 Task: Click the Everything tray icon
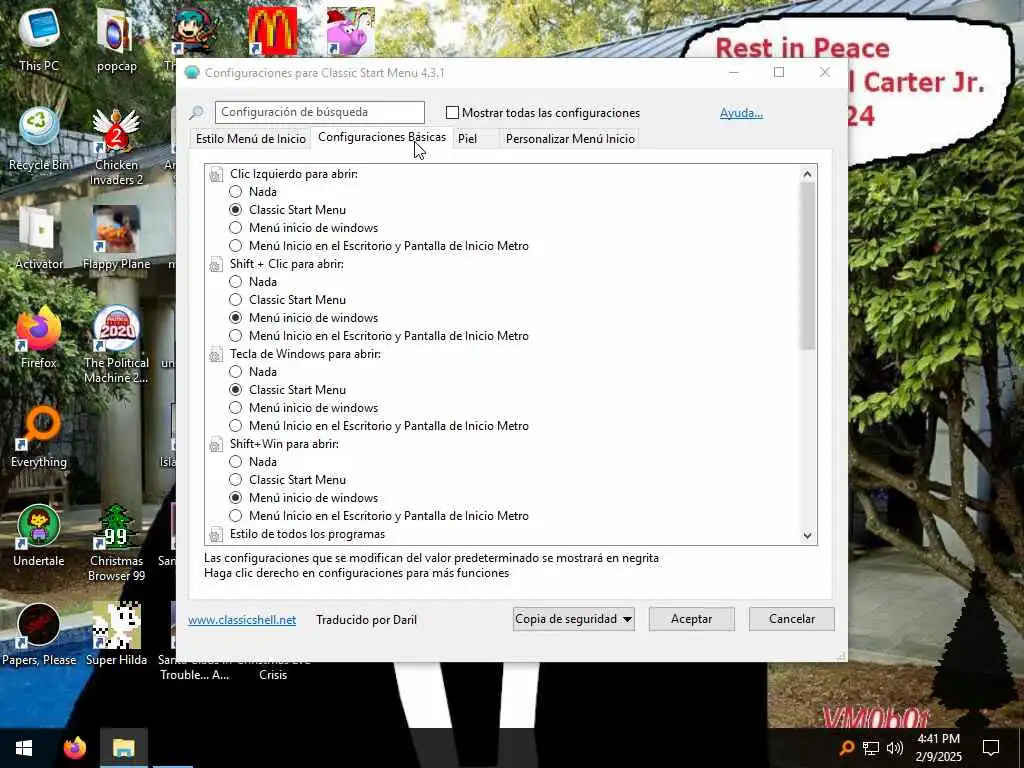pyautogui.click(x=846, y=748)
